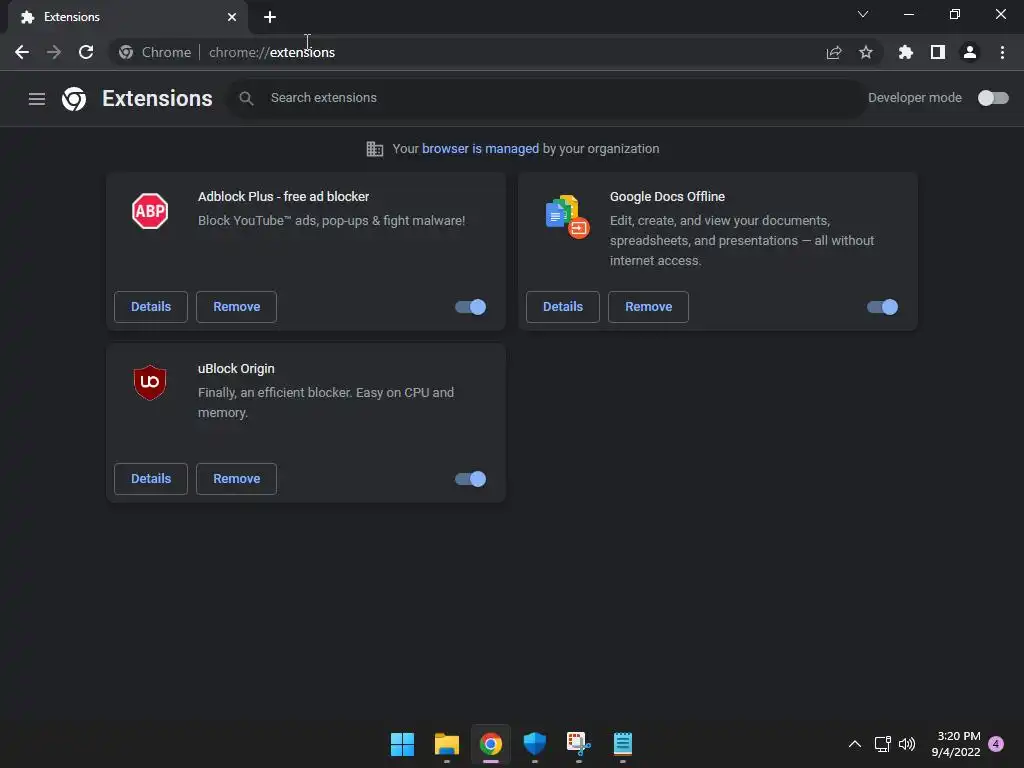1024x768 pixels.
Task: Click the Adblock Plus ABP icon
Action: click(150, 211)
